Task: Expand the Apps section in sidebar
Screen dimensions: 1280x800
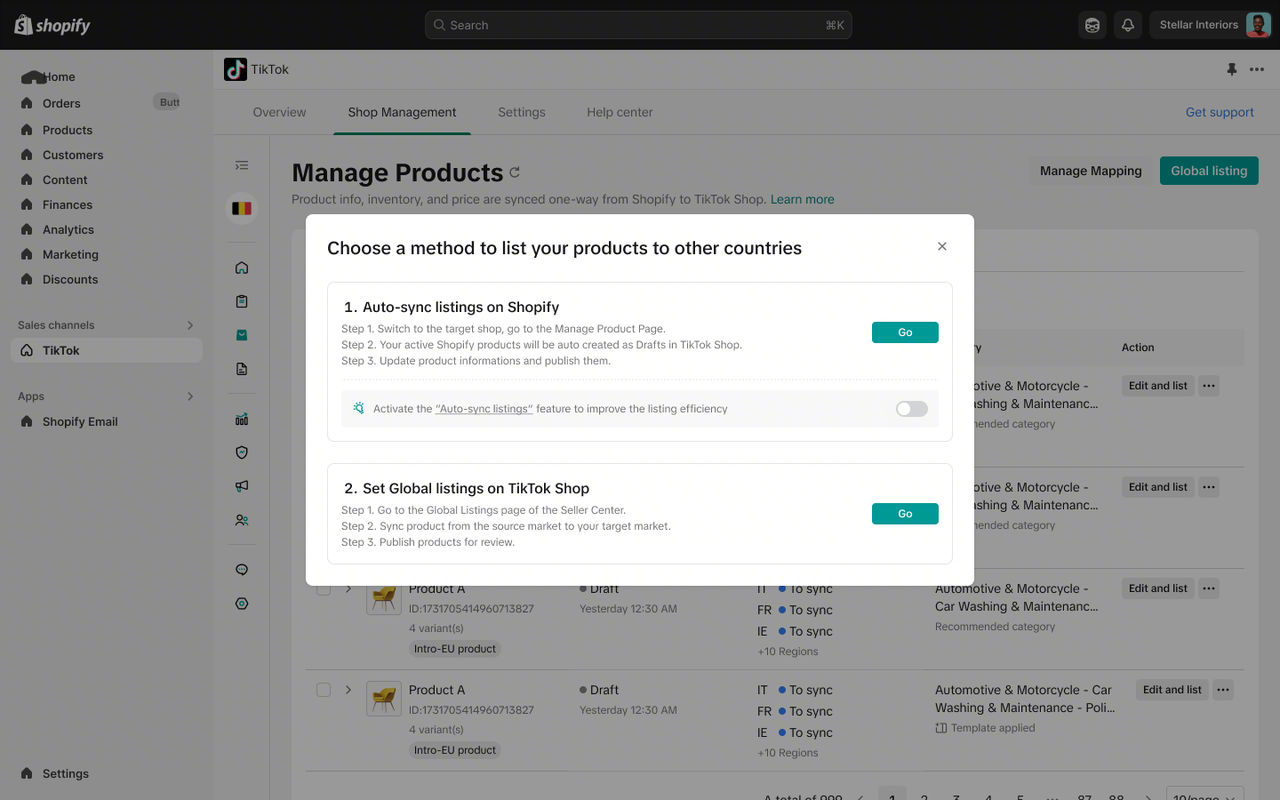Action: point(190,397)
